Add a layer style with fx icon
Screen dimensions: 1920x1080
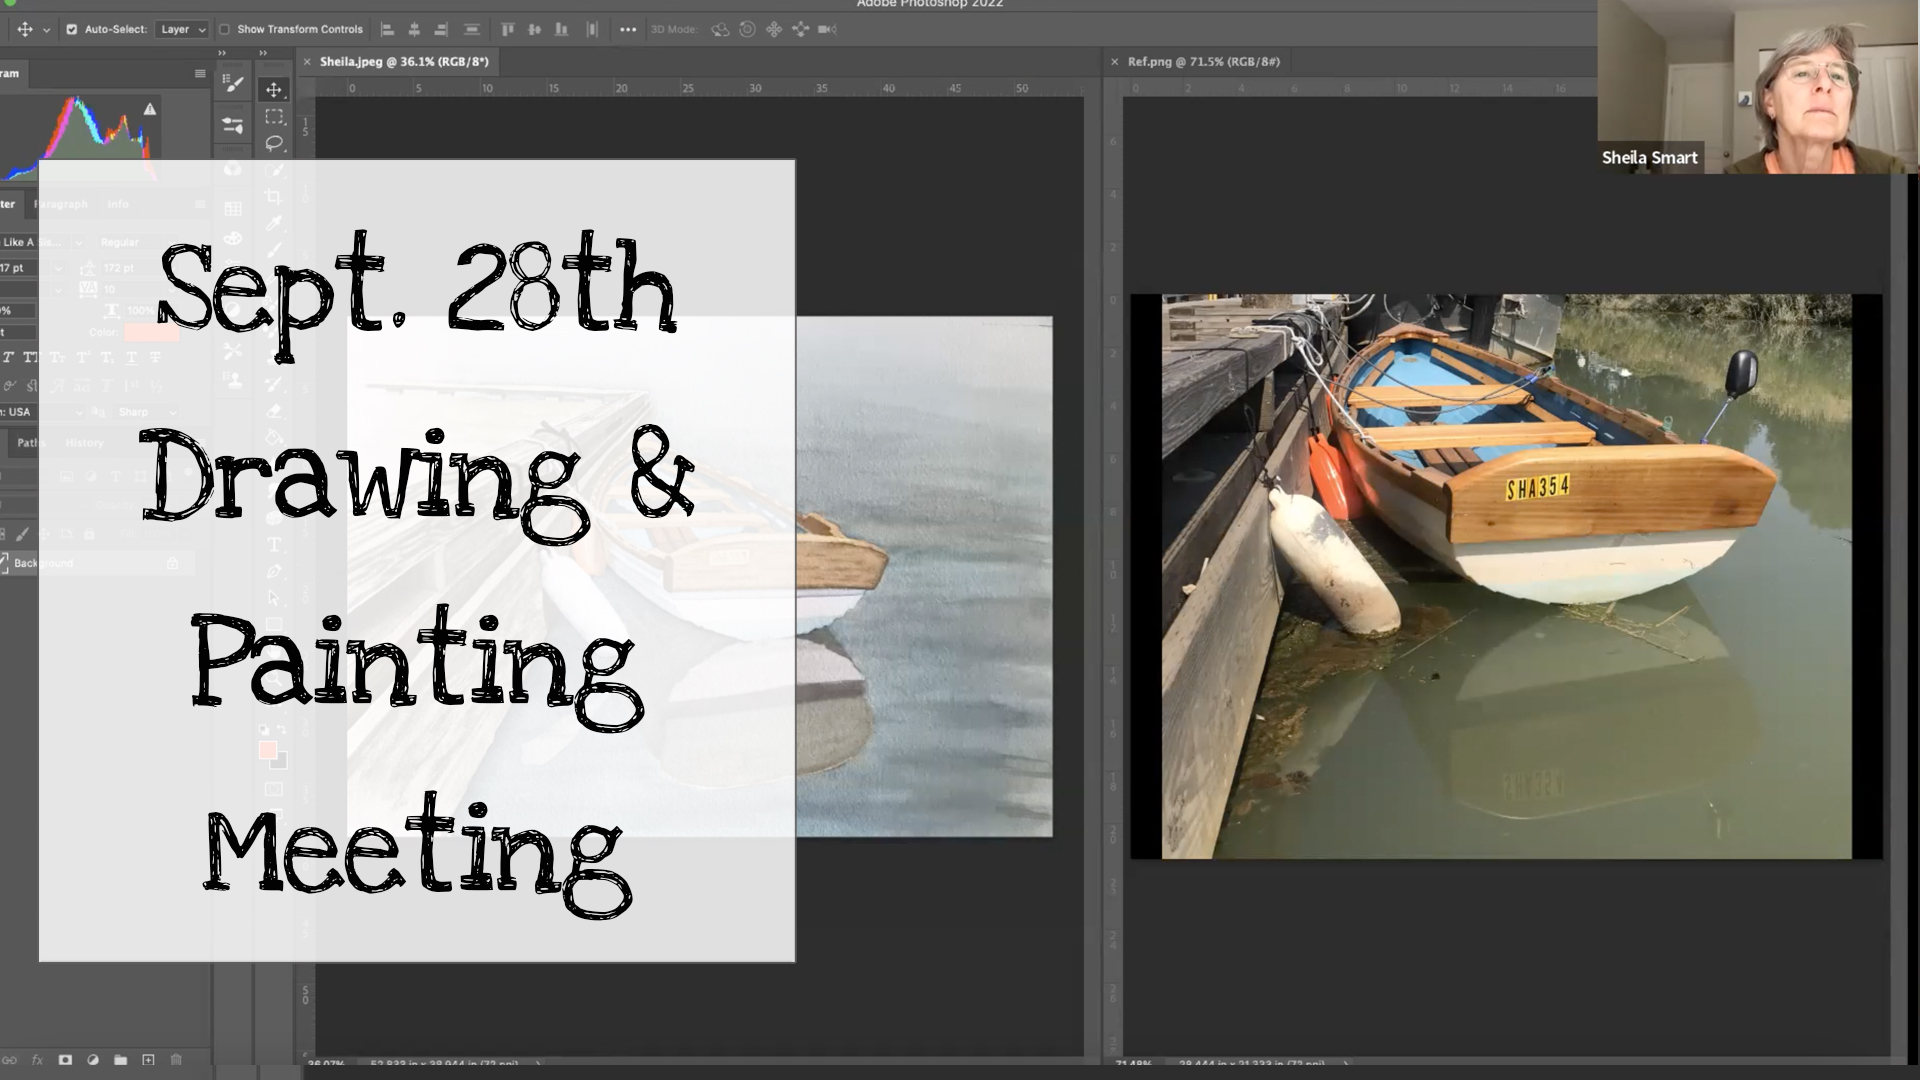point(38,1060)
